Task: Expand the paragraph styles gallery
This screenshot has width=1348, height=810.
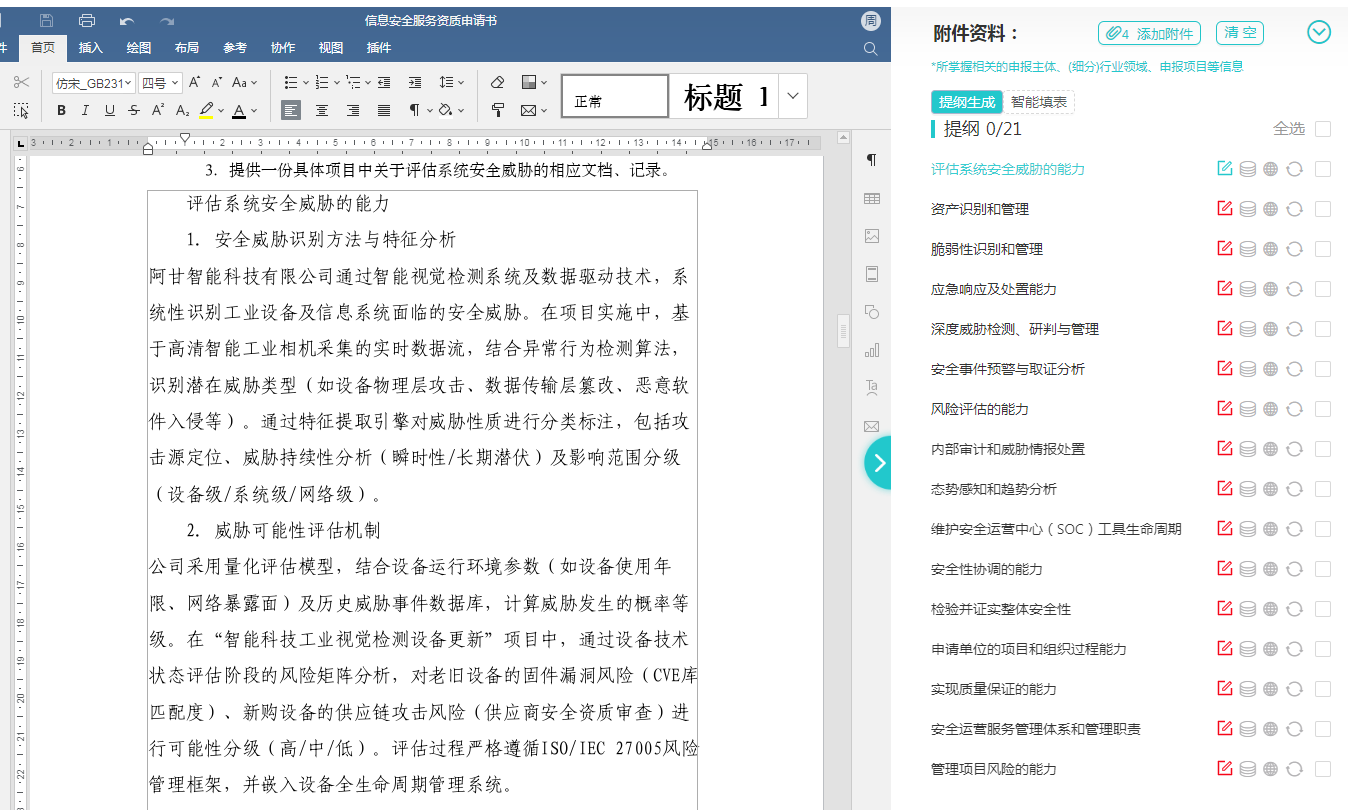Action: [793, 96]
